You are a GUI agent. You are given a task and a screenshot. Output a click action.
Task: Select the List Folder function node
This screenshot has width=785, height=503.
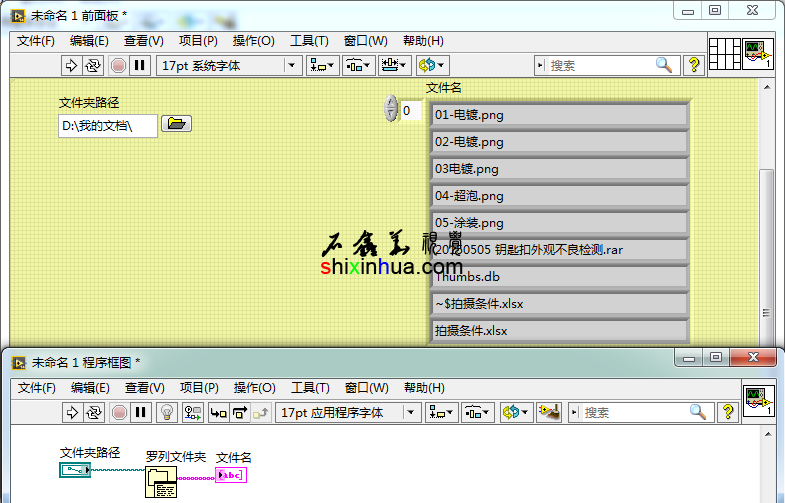(x=161, y=483)
